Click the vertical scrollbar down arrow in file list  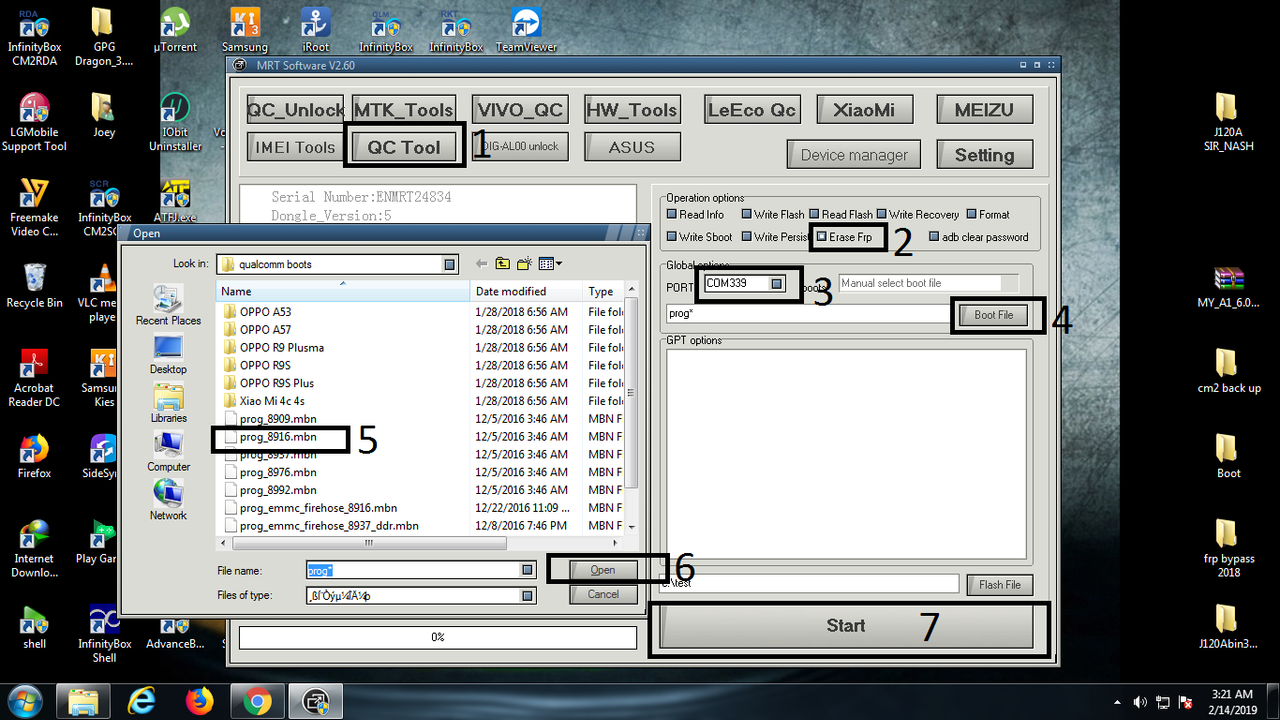pyautogui.click(x=631, y=527)
